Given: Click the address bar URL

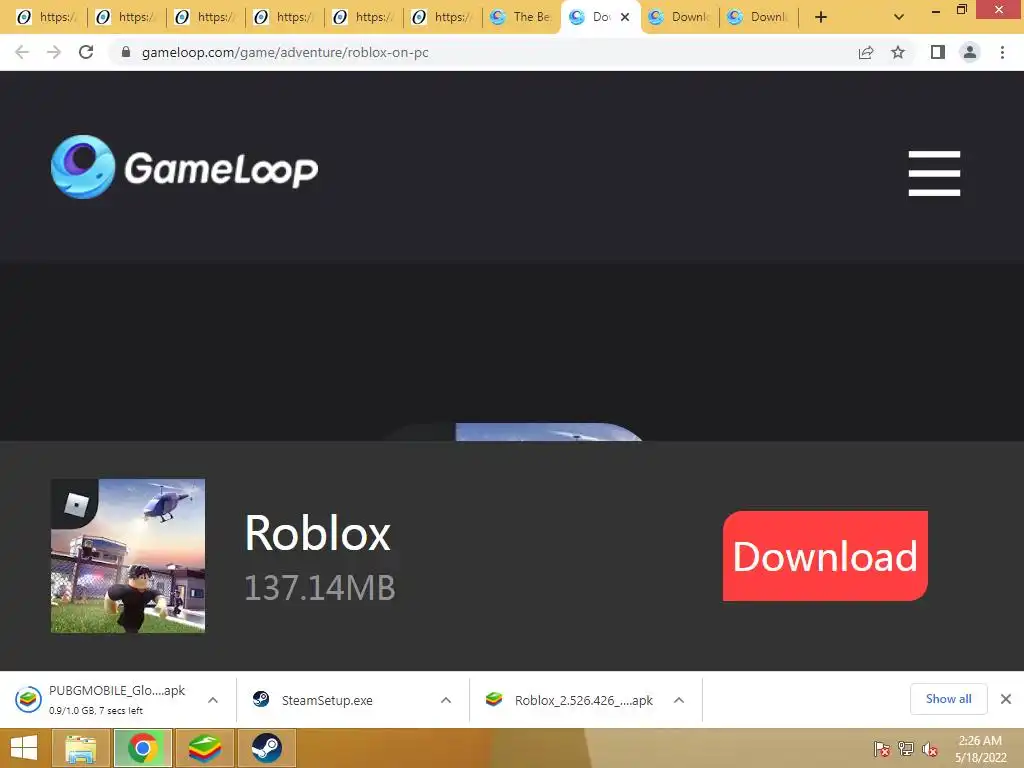Looking at the screenshot, I should [285, 52].
